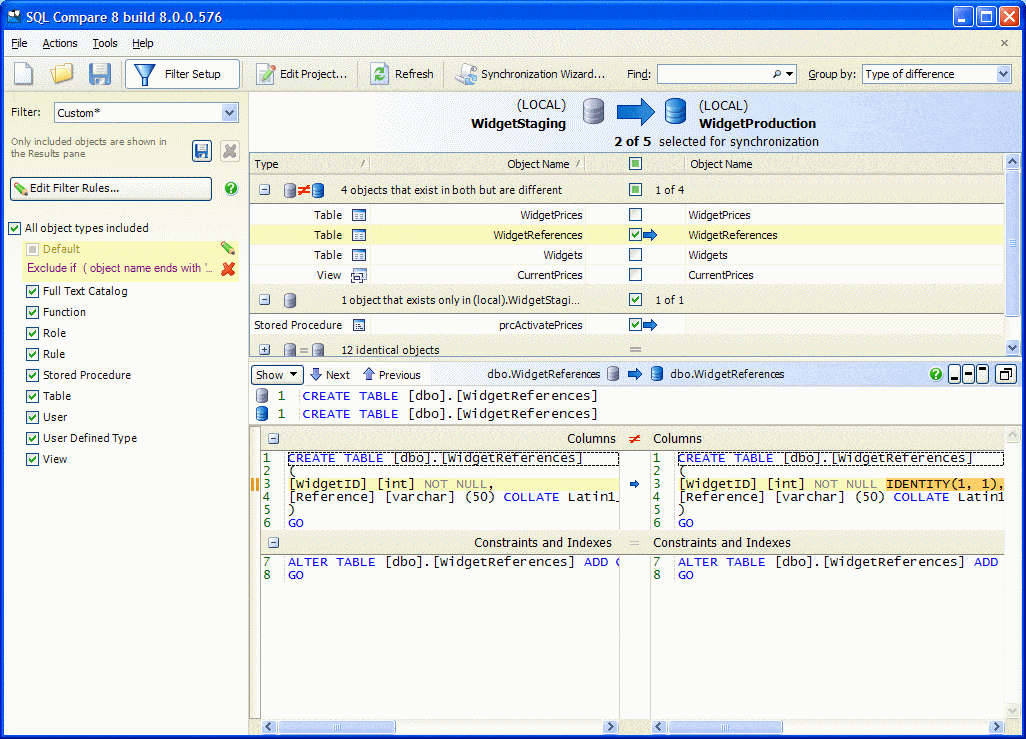1026x739 pixels.
Task: Open the Group by Type of difference dropdown
Action: pyautogui.click(x=1003, y=74)
